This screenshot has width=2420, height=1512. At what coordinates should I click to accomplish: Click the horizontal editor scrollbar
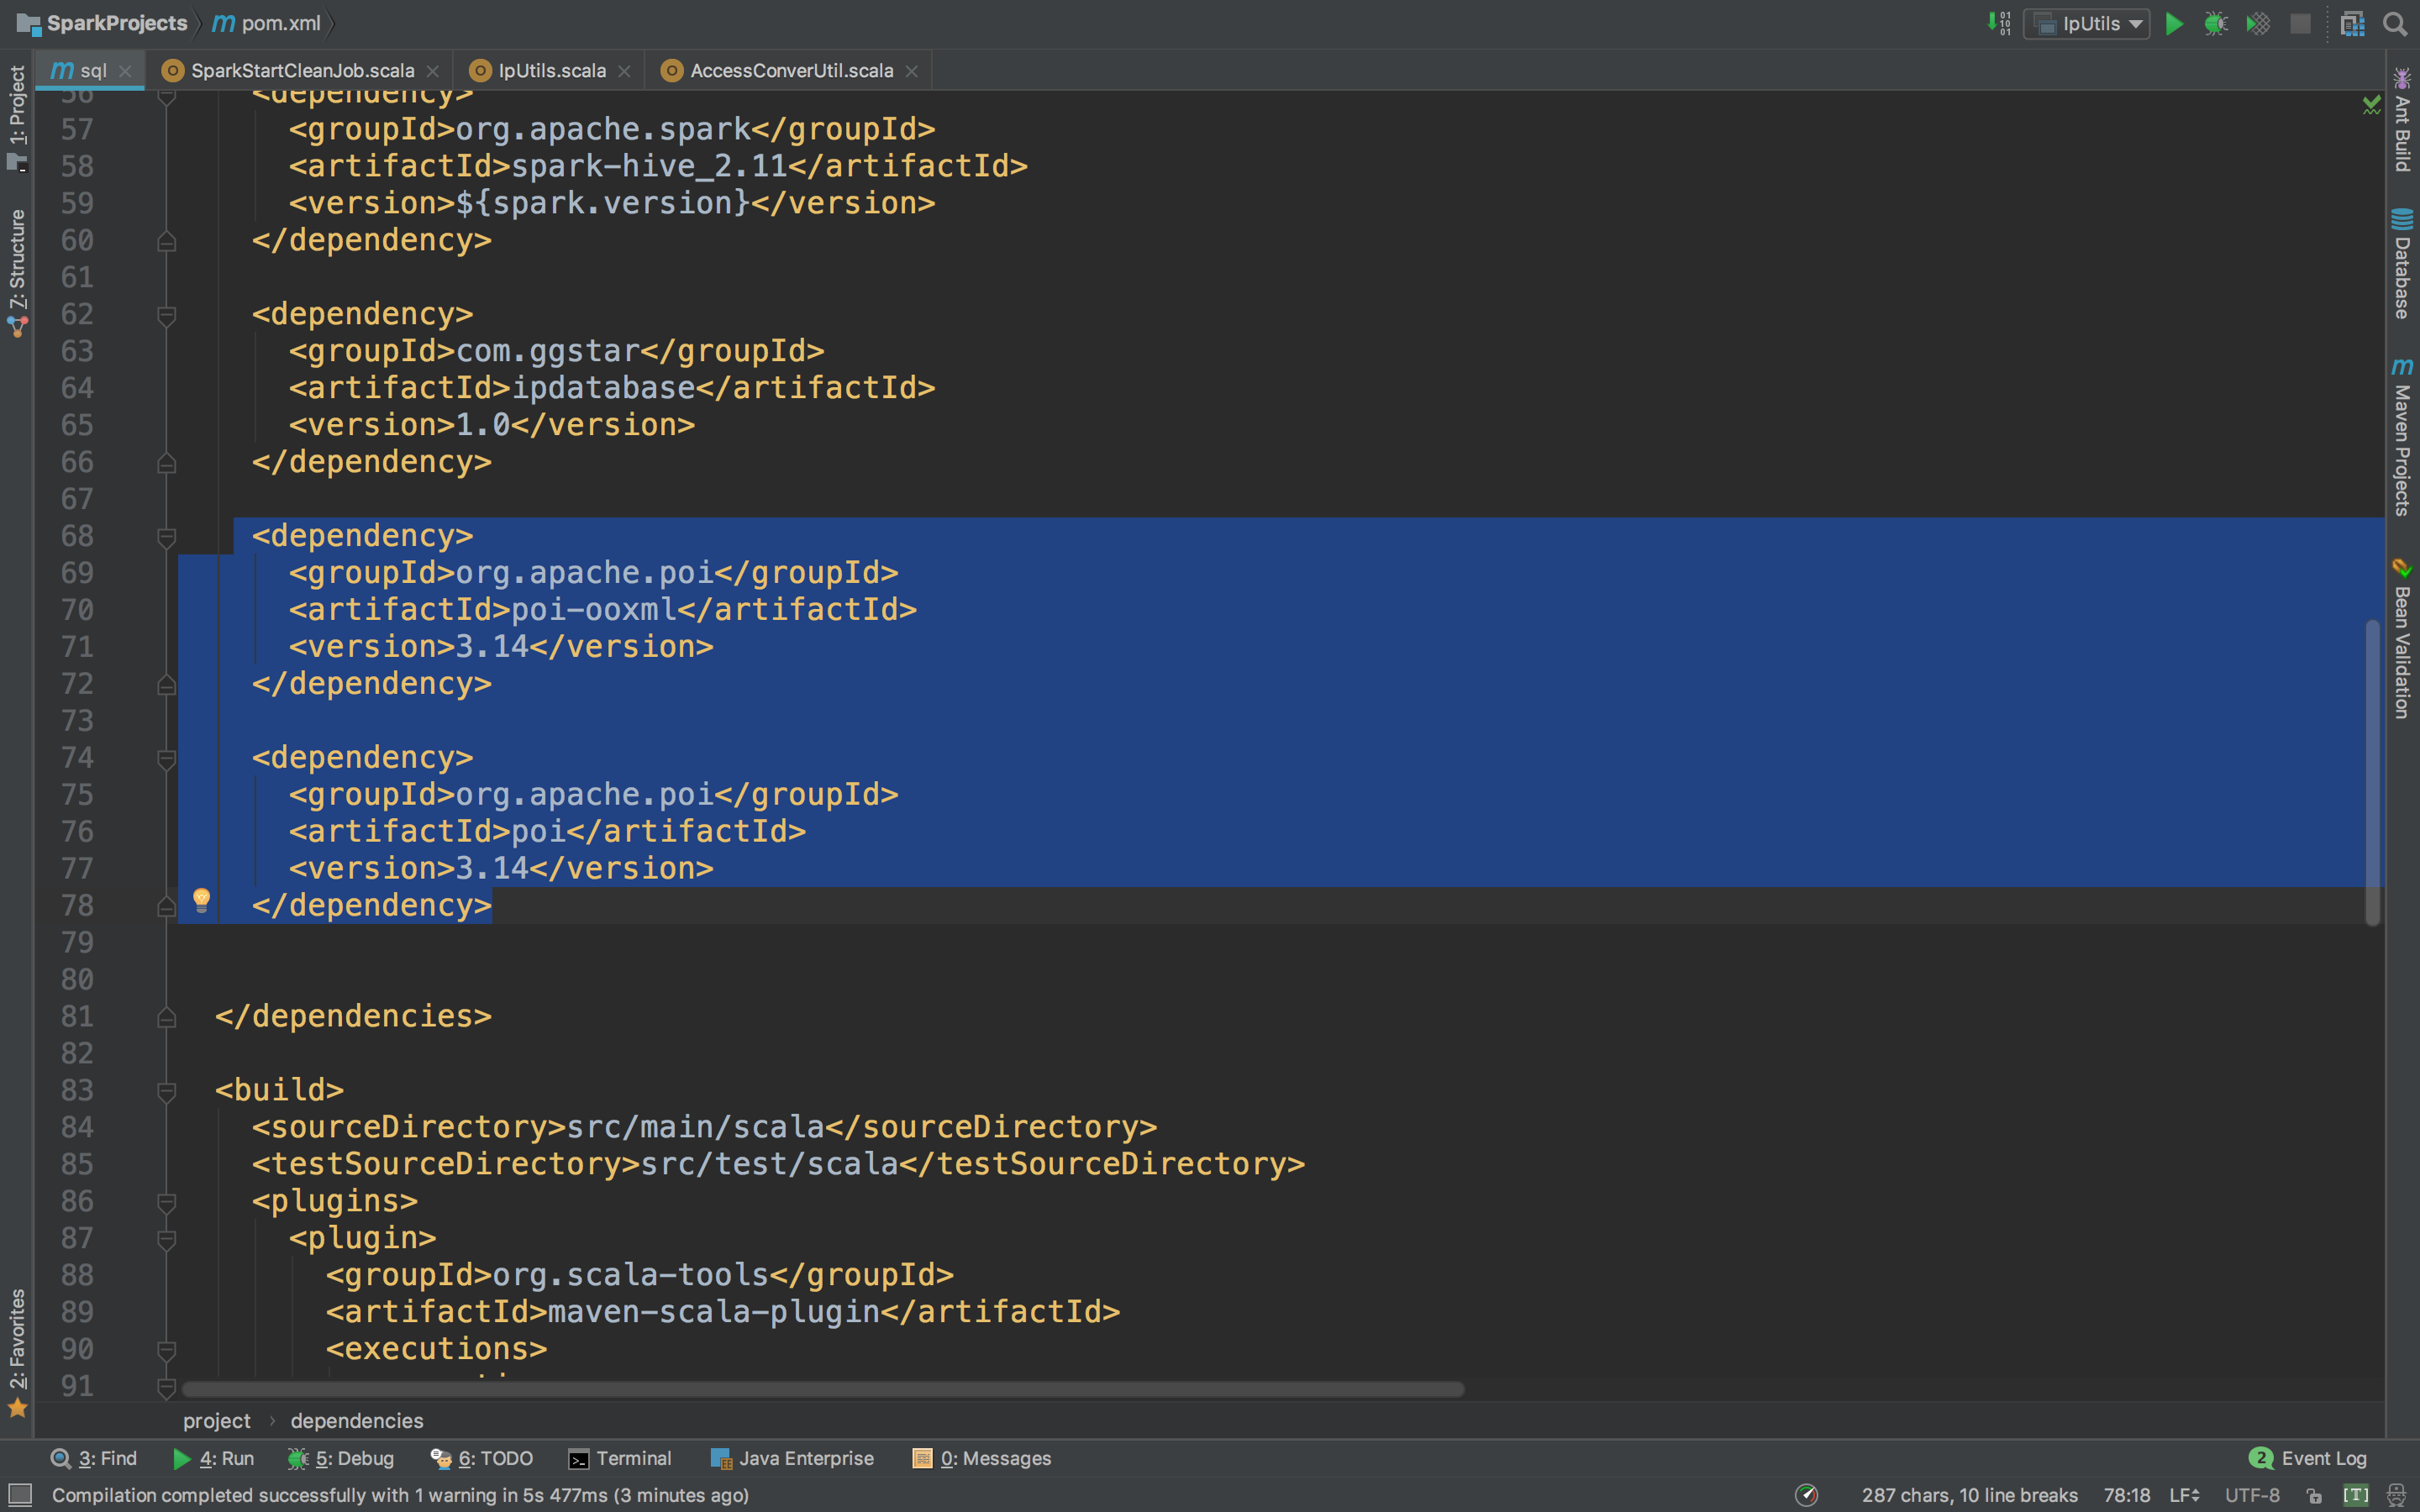(x=822, y=1389)
